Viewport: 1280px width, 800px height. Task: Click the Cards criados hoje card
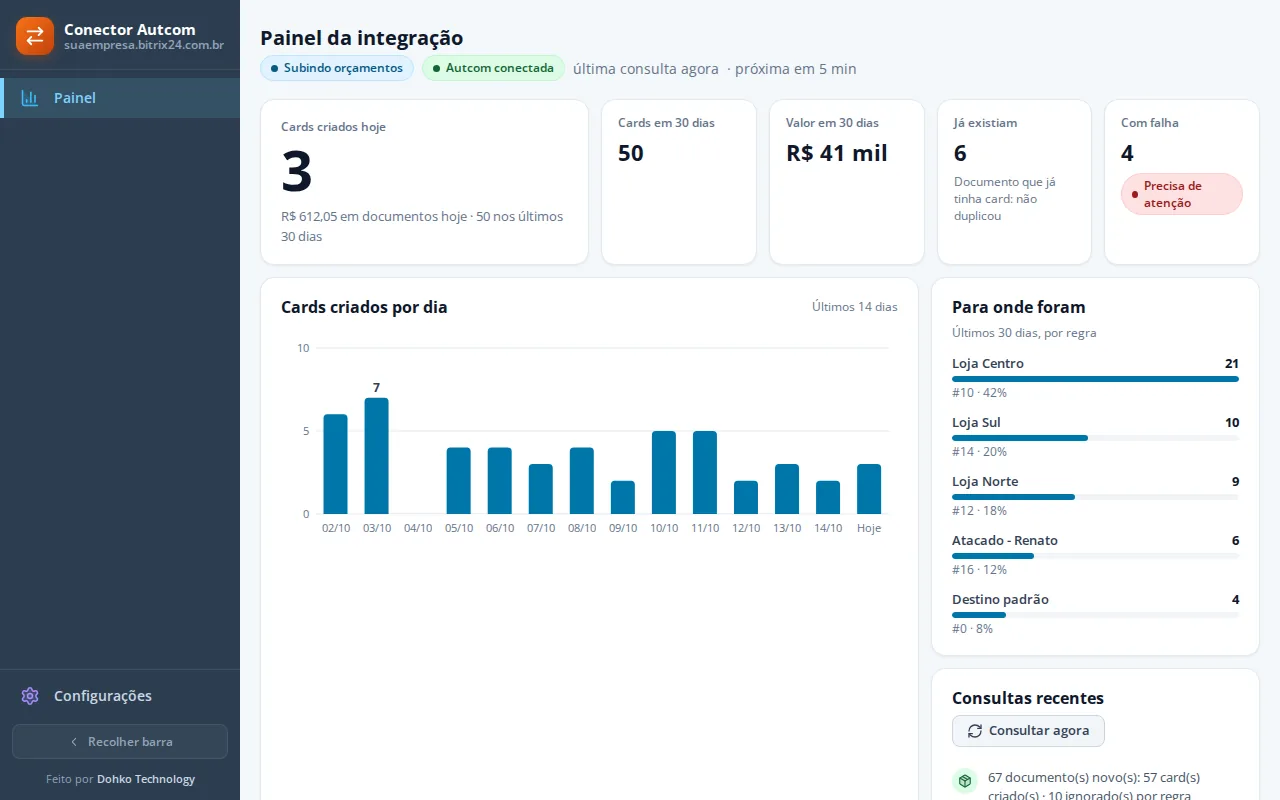coord(425,182)
